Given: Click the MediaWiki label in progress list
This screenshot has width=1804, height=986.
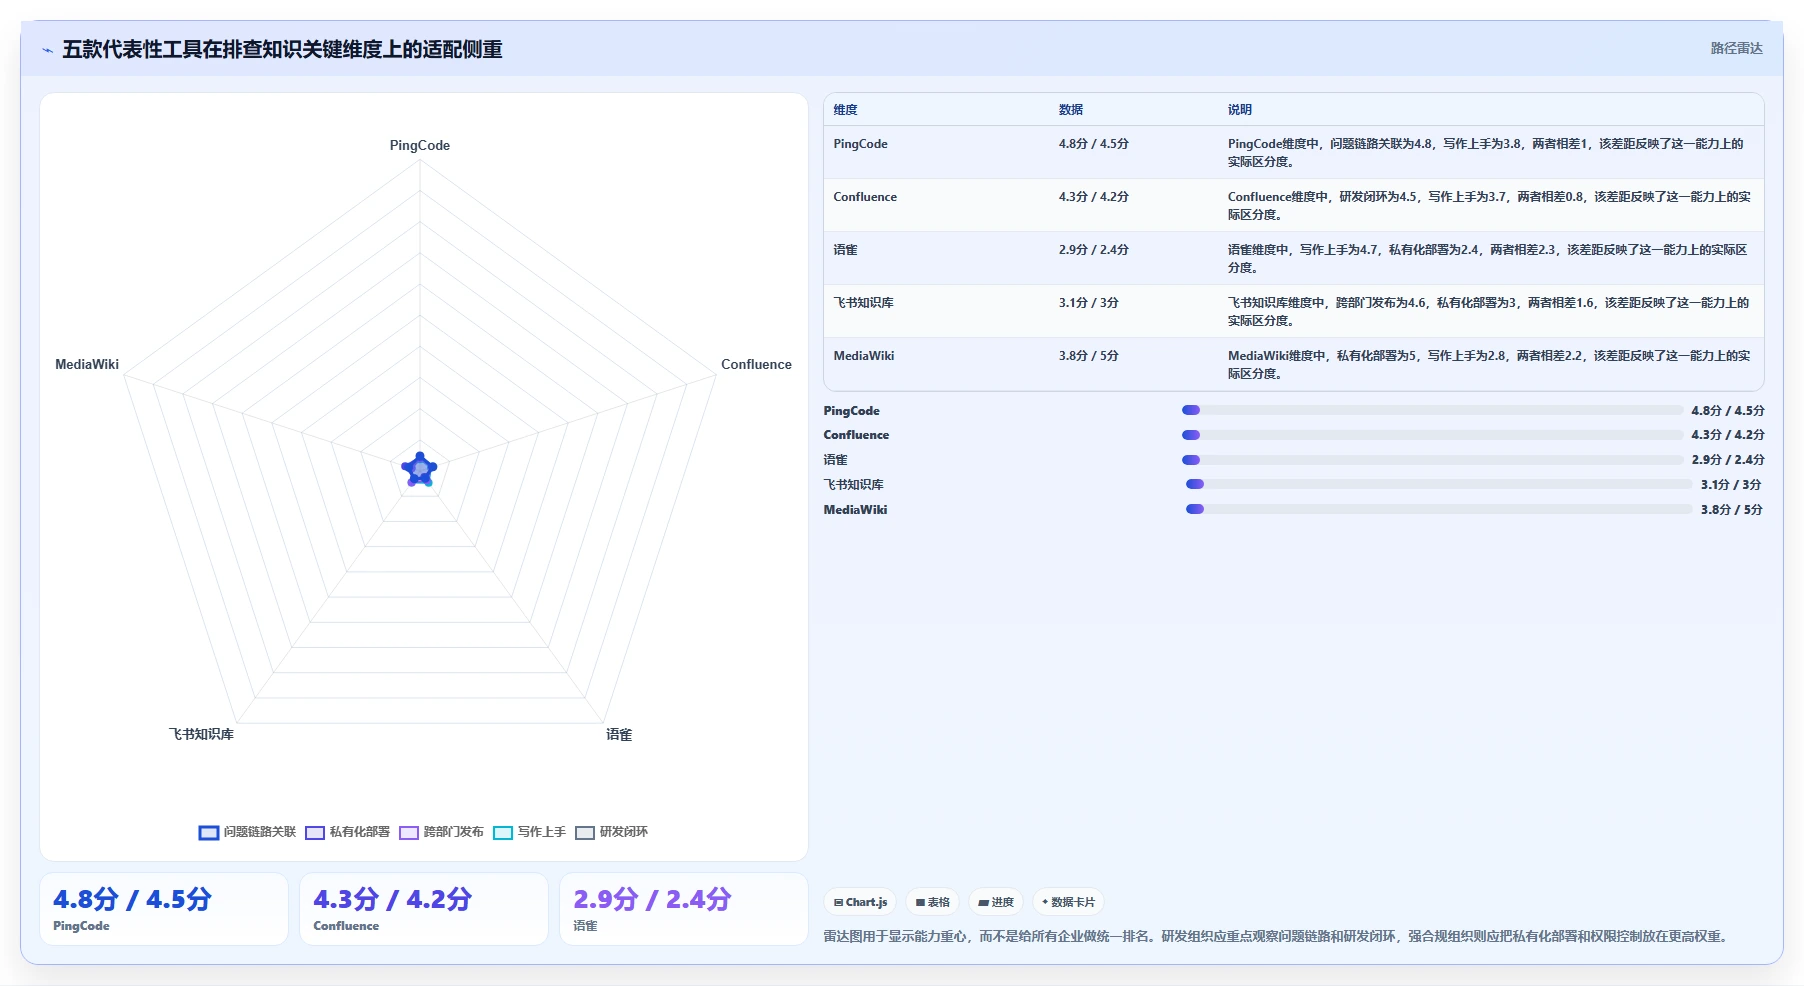Looking at the screenshot, I should pos(855,510).
